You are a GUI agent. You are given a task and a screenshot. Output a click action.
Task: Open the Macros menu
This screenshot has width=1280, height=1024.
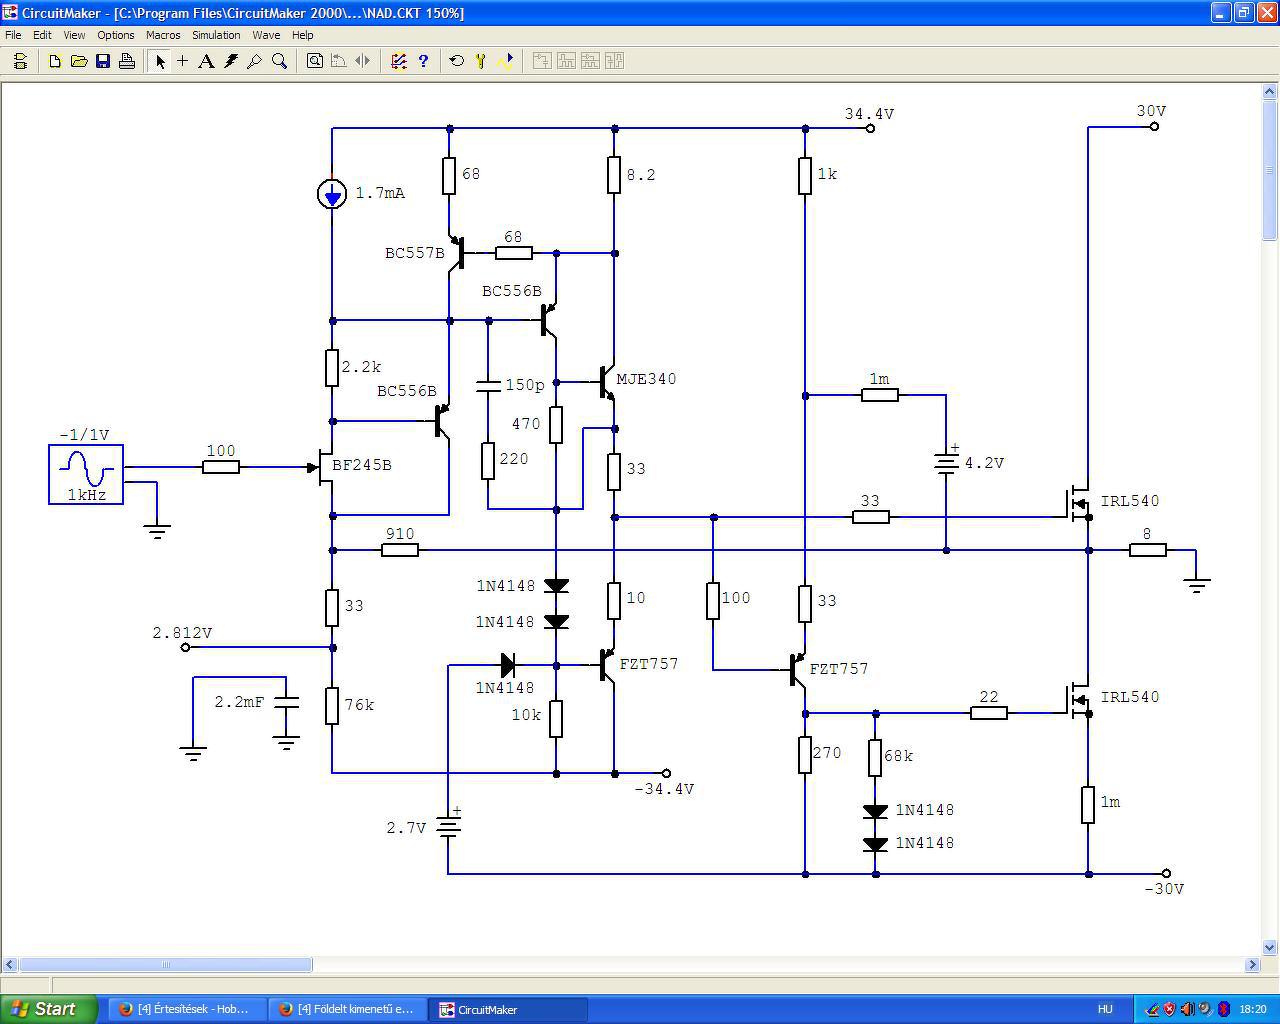click(x=163, y=35)
